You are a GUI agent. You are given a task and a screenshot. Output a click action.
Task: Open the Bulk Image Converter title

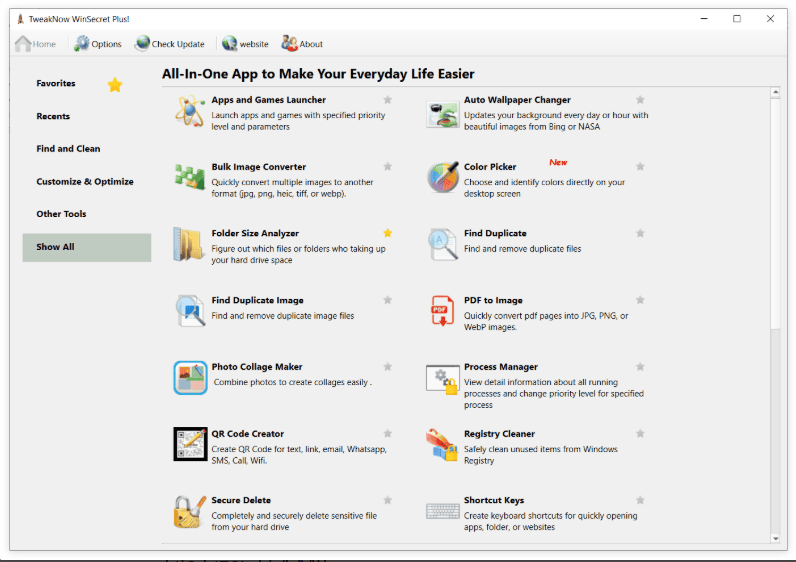click(259, 167)
